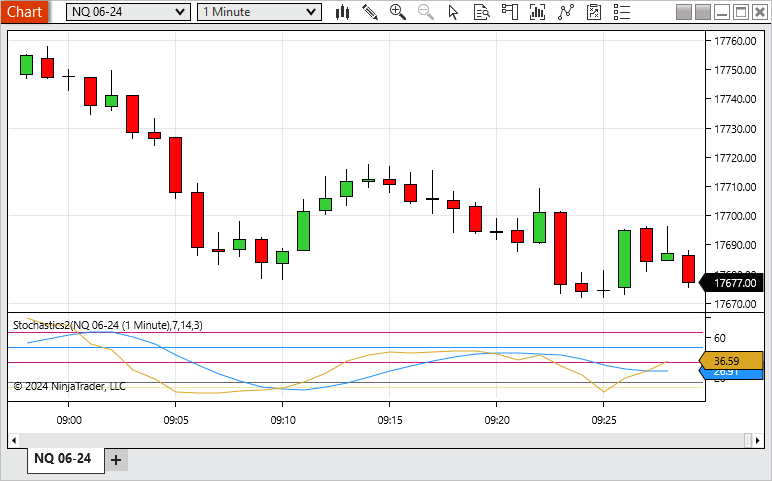Click the second grey link button

pos(703,12)
